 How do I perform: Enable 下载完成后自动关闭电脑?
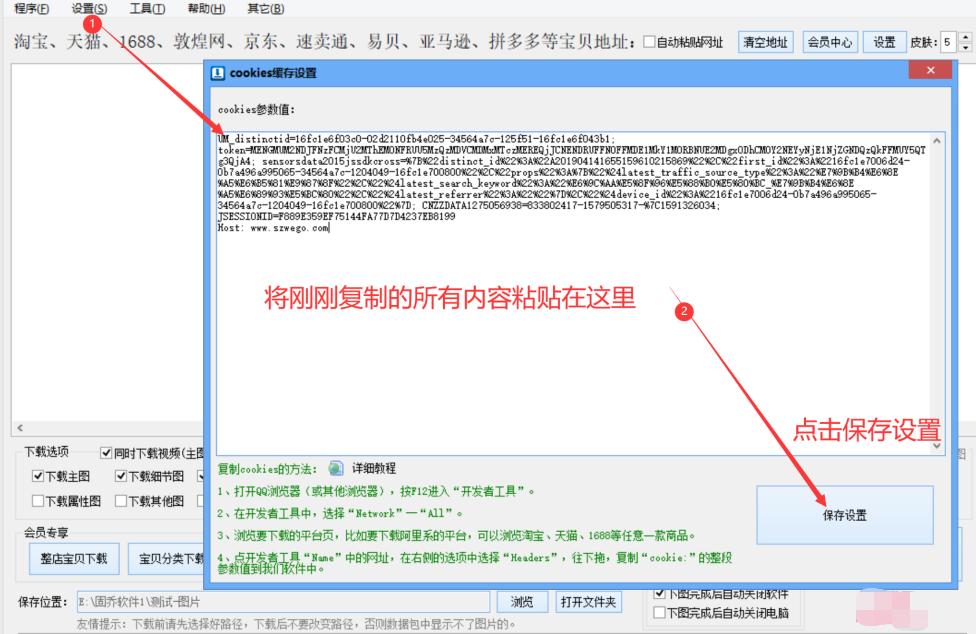658,611
